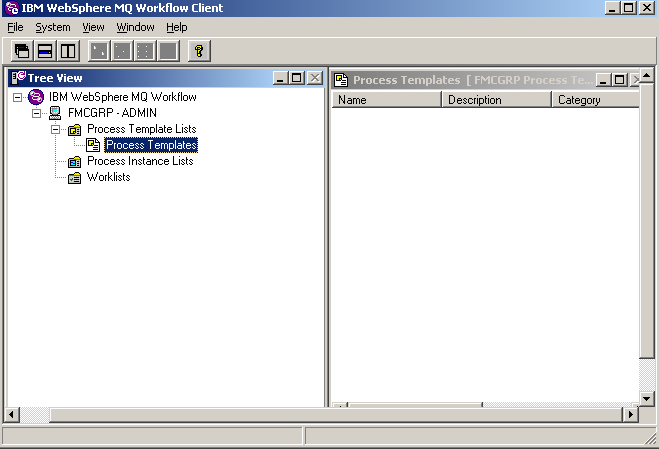Screen dimensions: 659x449
Task: Click the tile horizontally toolbar icon
Action: [45, 51]
